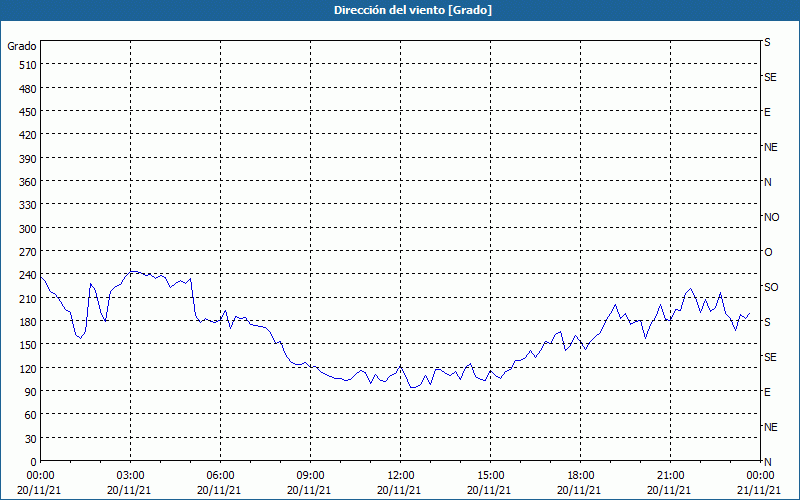Click the 'E' compass label beside the 450 gridline
This screenshot has height=500, width=800.
pos(767,112)
